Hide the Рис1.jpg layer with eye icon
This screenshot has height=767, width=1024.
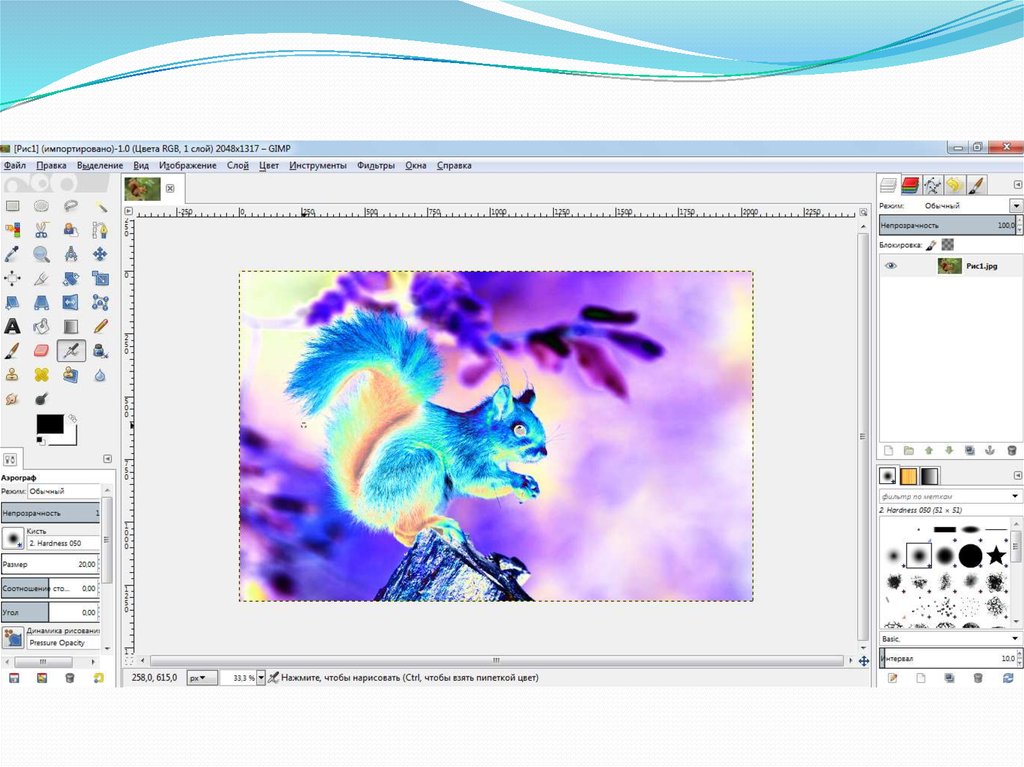pyautogui.click(x=891, y=266)
